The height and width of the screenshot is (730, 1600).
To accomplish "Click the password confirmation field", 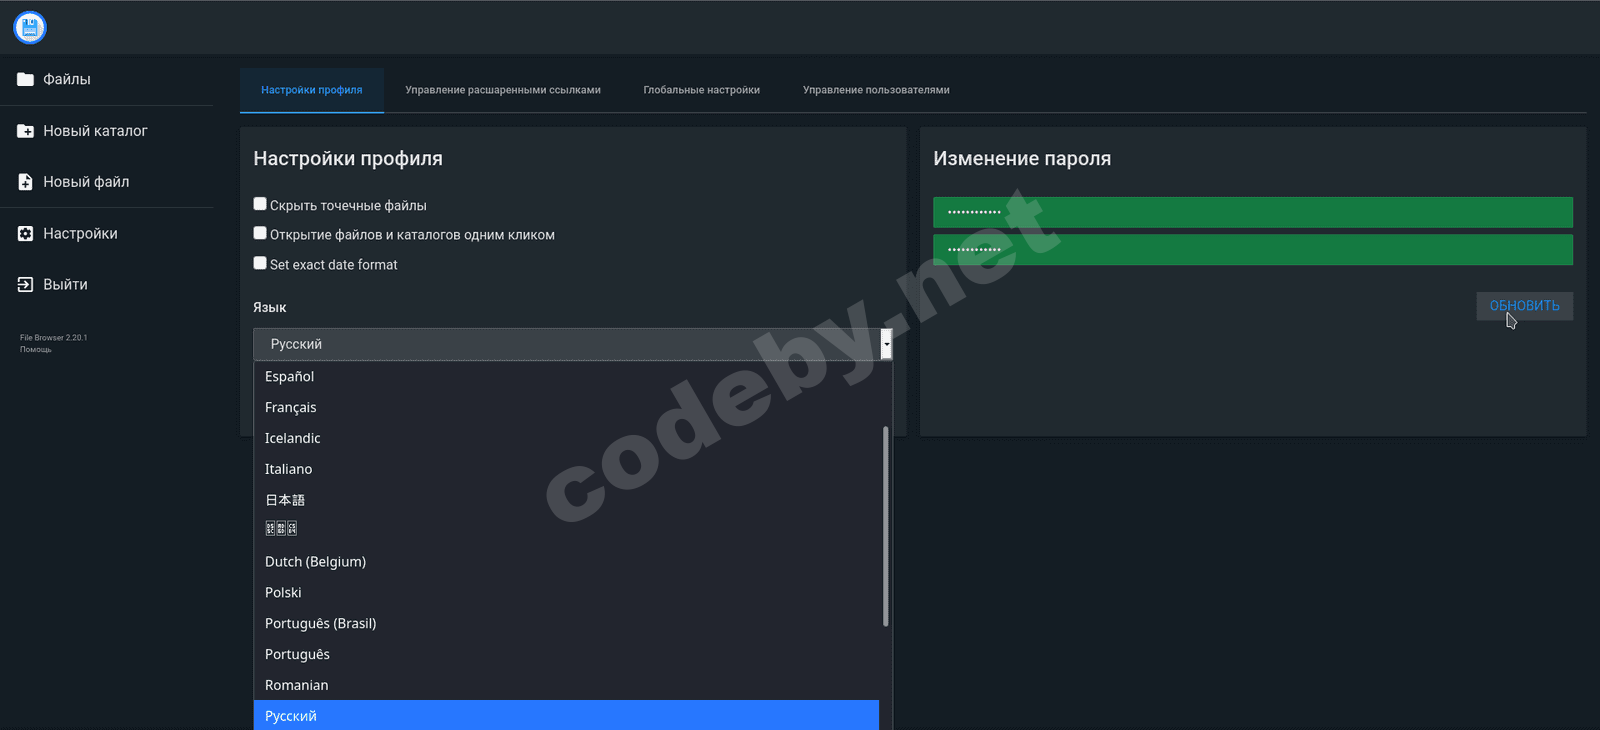I will pyautogui.click(x=1253, y=249).
